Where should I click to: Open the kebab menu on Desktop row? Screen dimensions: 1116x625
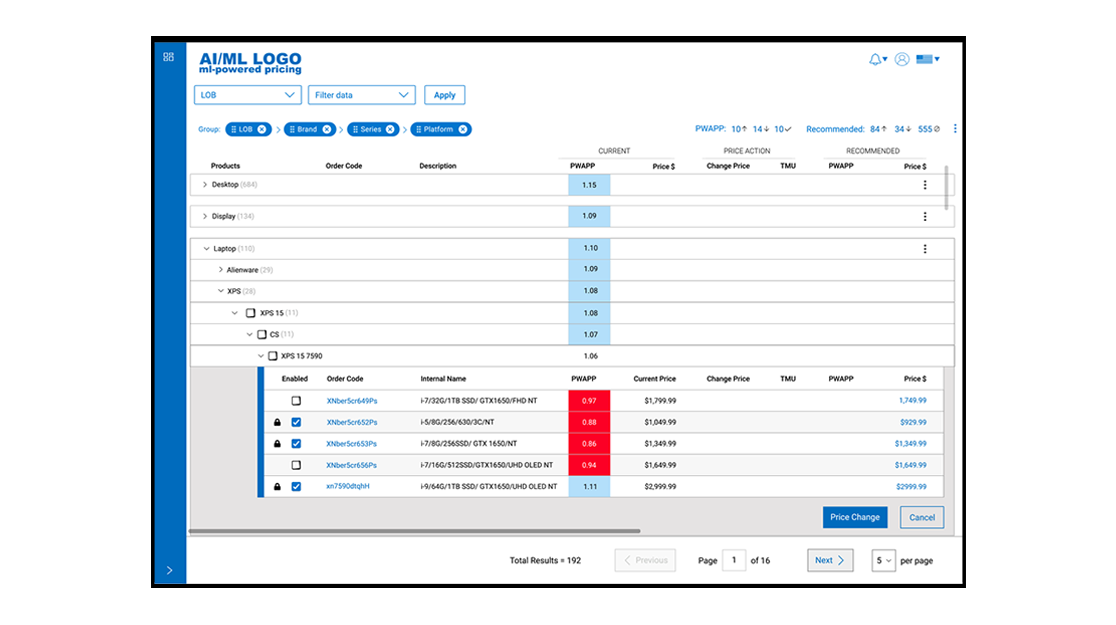pos(925,185)
